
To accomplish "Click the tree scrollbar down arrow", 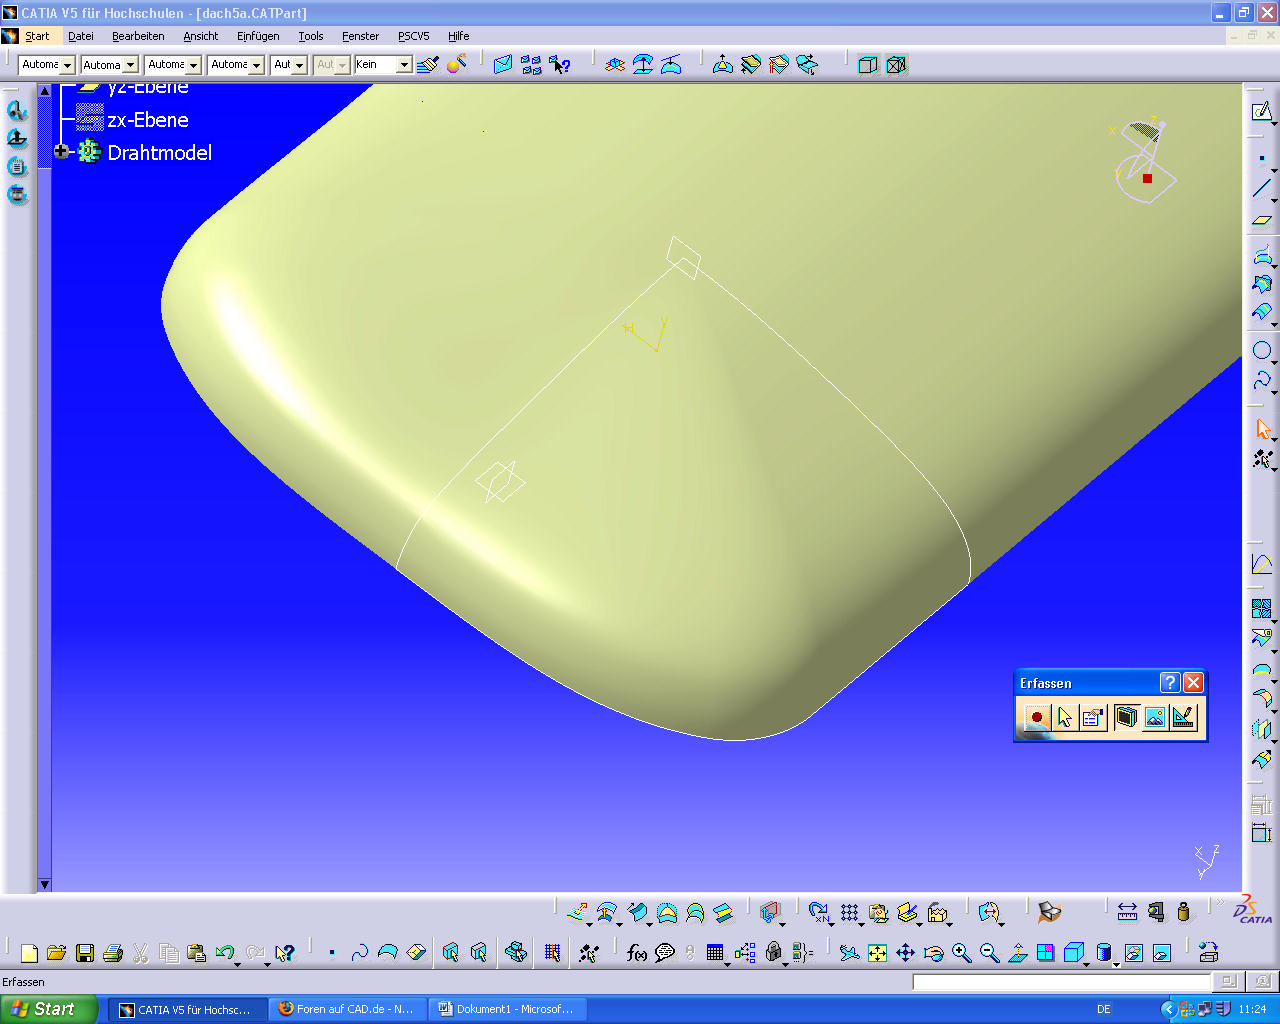I will point(44,884).
